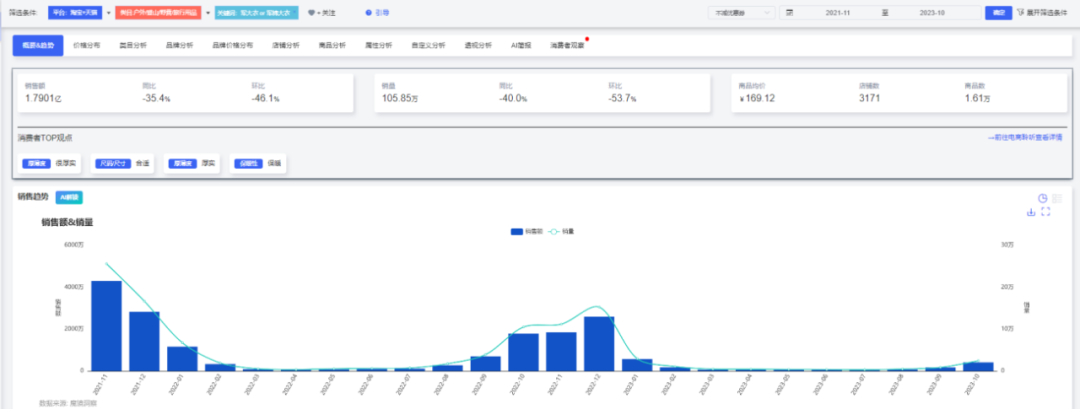The image size is (1080, 409).
Task: Open the guide (引导) help icon
Action: (368, 13)
